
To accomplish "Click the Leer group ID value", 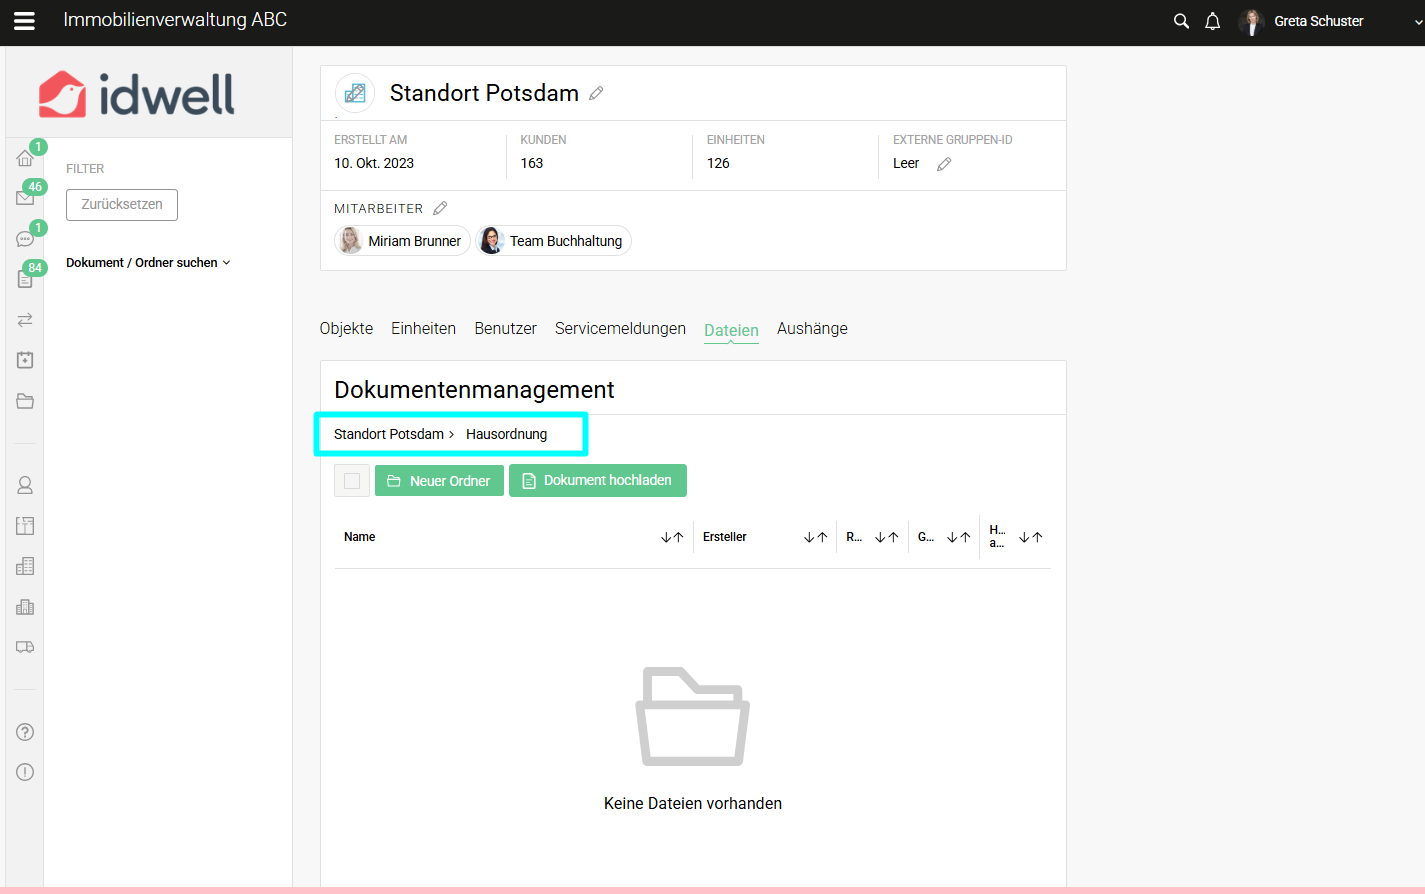I will point(906,163).
